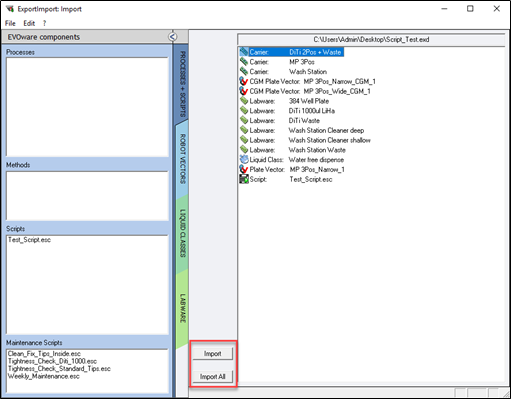Select the 'DiTi Waste' labware row

[280, 120]
